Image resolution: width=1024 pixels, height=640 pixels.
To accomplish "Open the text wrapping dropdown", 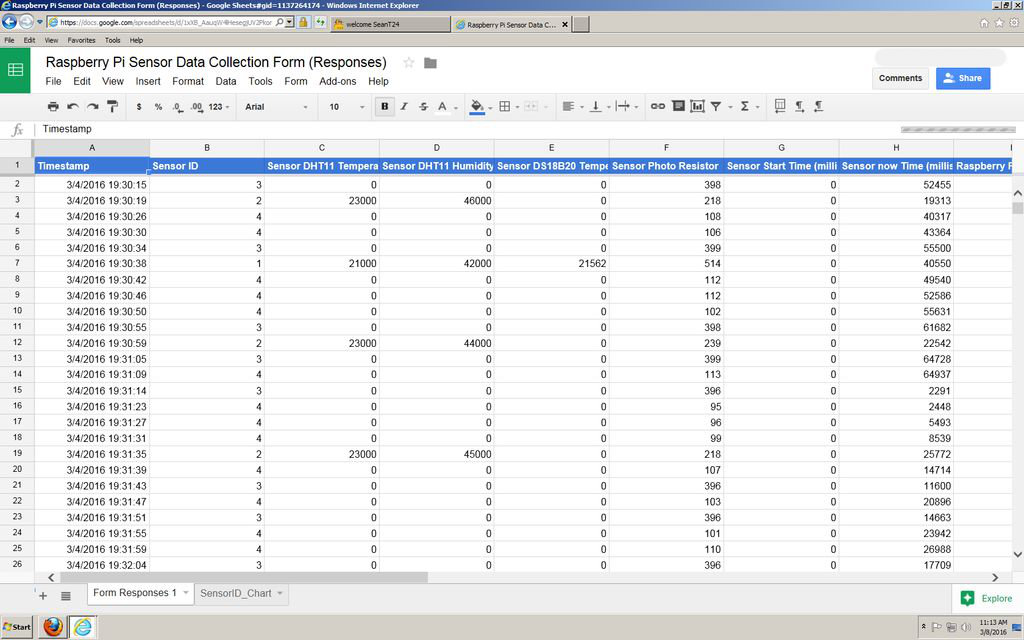I will [626, 106].
